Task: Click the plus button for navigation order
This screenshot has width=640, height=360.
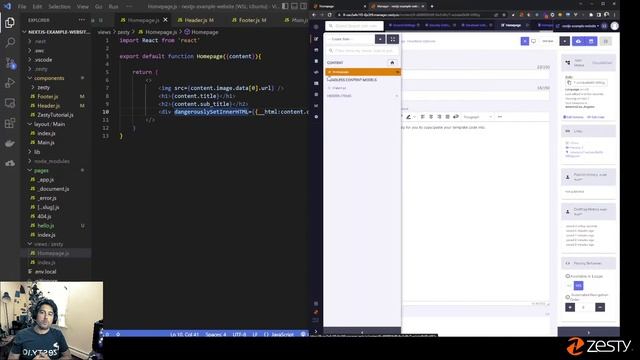Action: click(570, 307)
